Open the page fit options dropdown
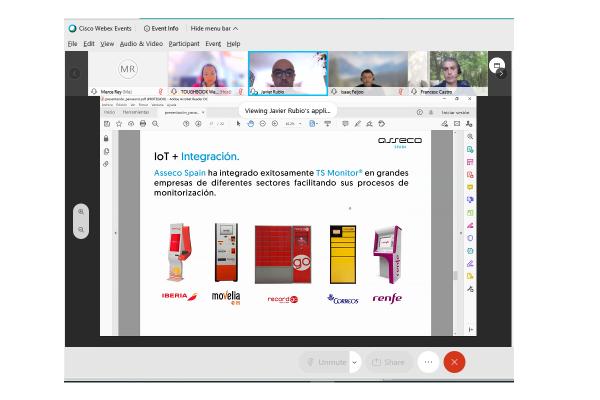Screen dimensions: 600x400 [313, 124]
